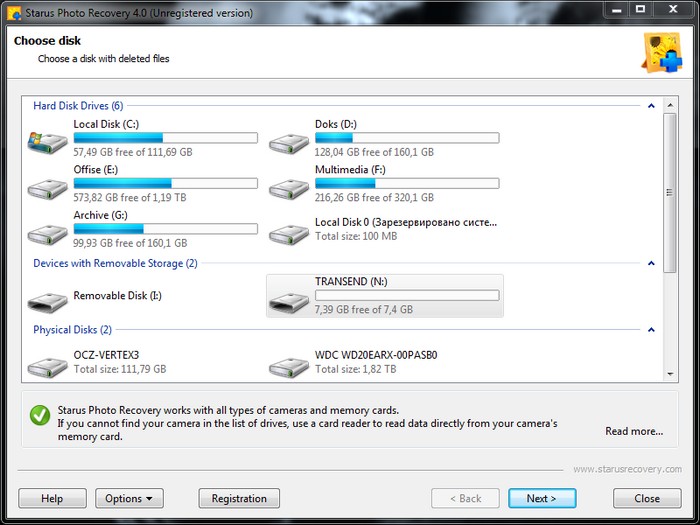Click 'Total size: 111,79 GB' text
The width and height of the screenshot is (700, 525).
pyautogui.click(x=120, y=369)
